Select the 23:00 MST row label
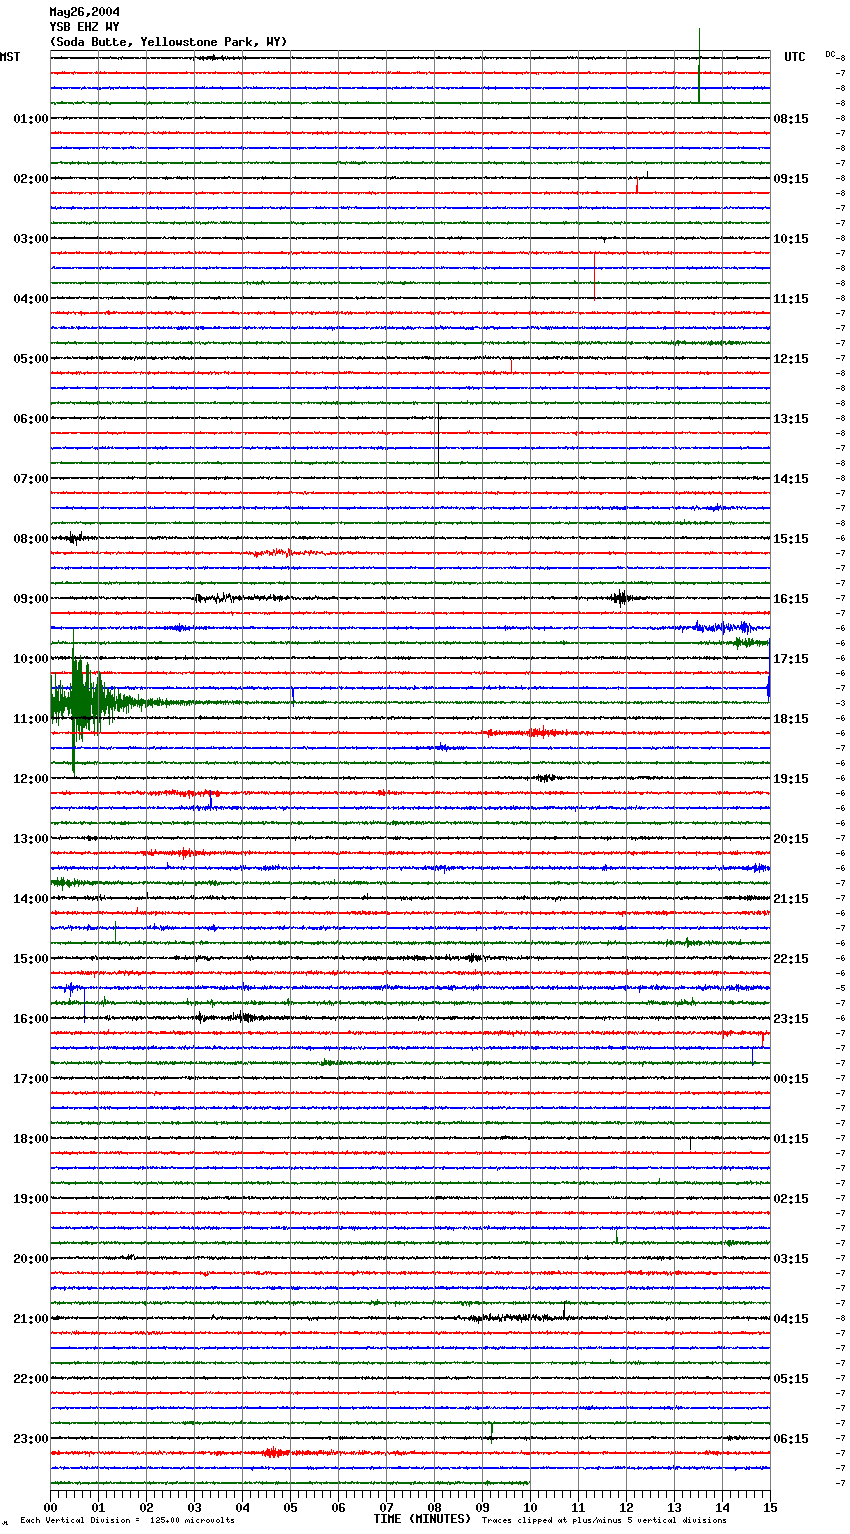This screenshot has width=850, height=1534. pyautogui.click(x=31, y=1439)
